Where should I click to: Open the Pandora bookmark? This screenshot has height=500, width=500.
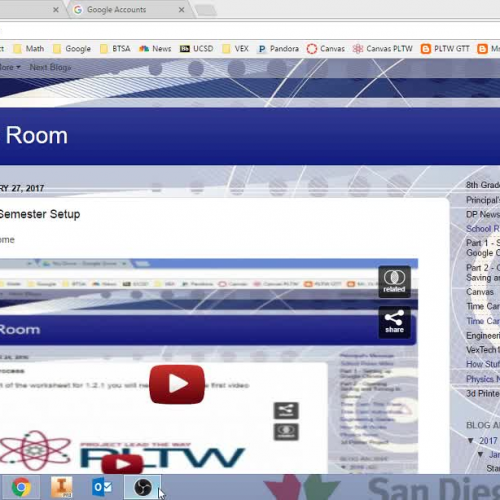click(x=278, y=49)
